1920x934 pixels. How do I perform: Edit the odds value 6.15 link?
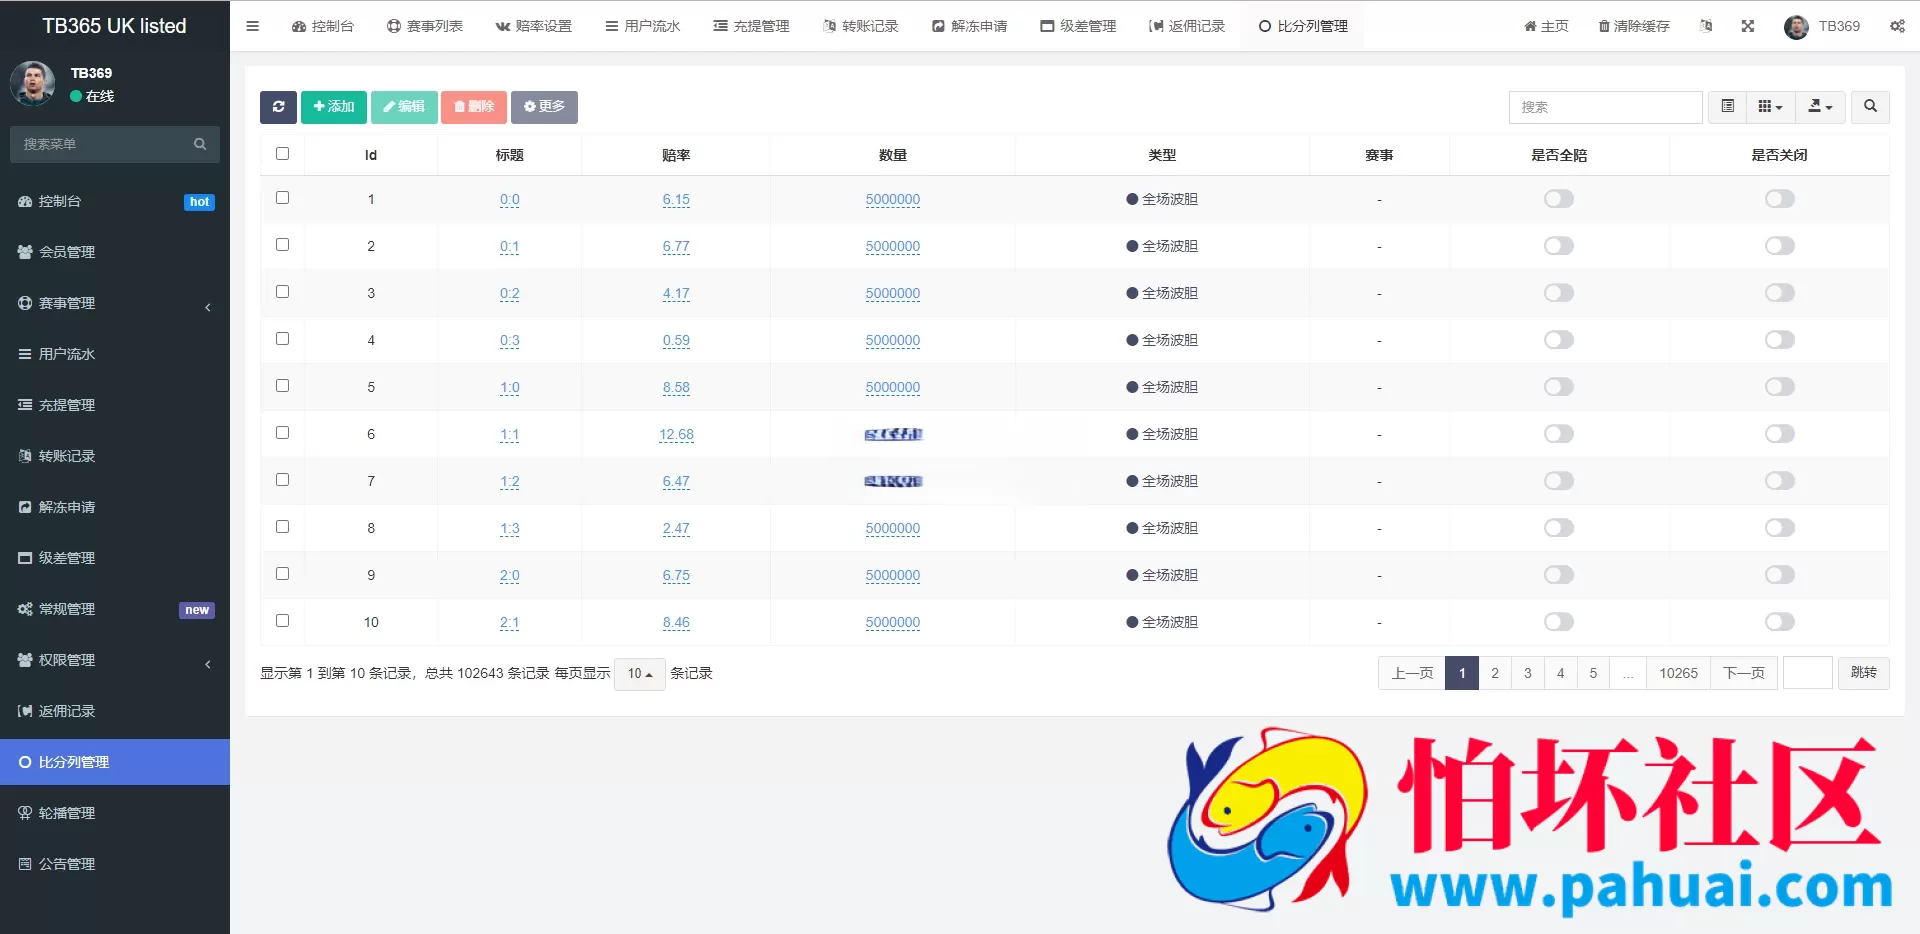(x=676, y=200)
